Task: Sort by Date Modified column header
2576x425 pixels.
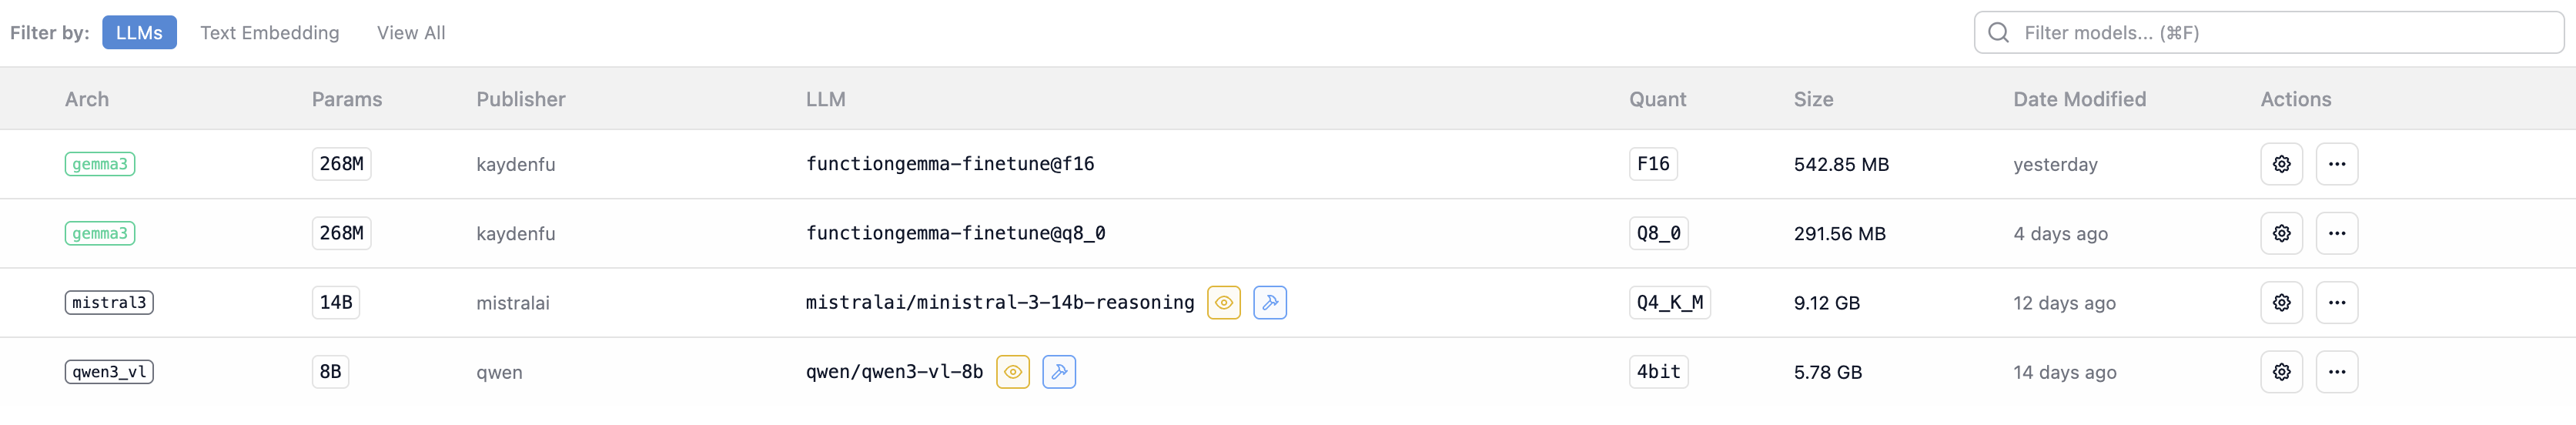Action: click(x=2079, y=99)
